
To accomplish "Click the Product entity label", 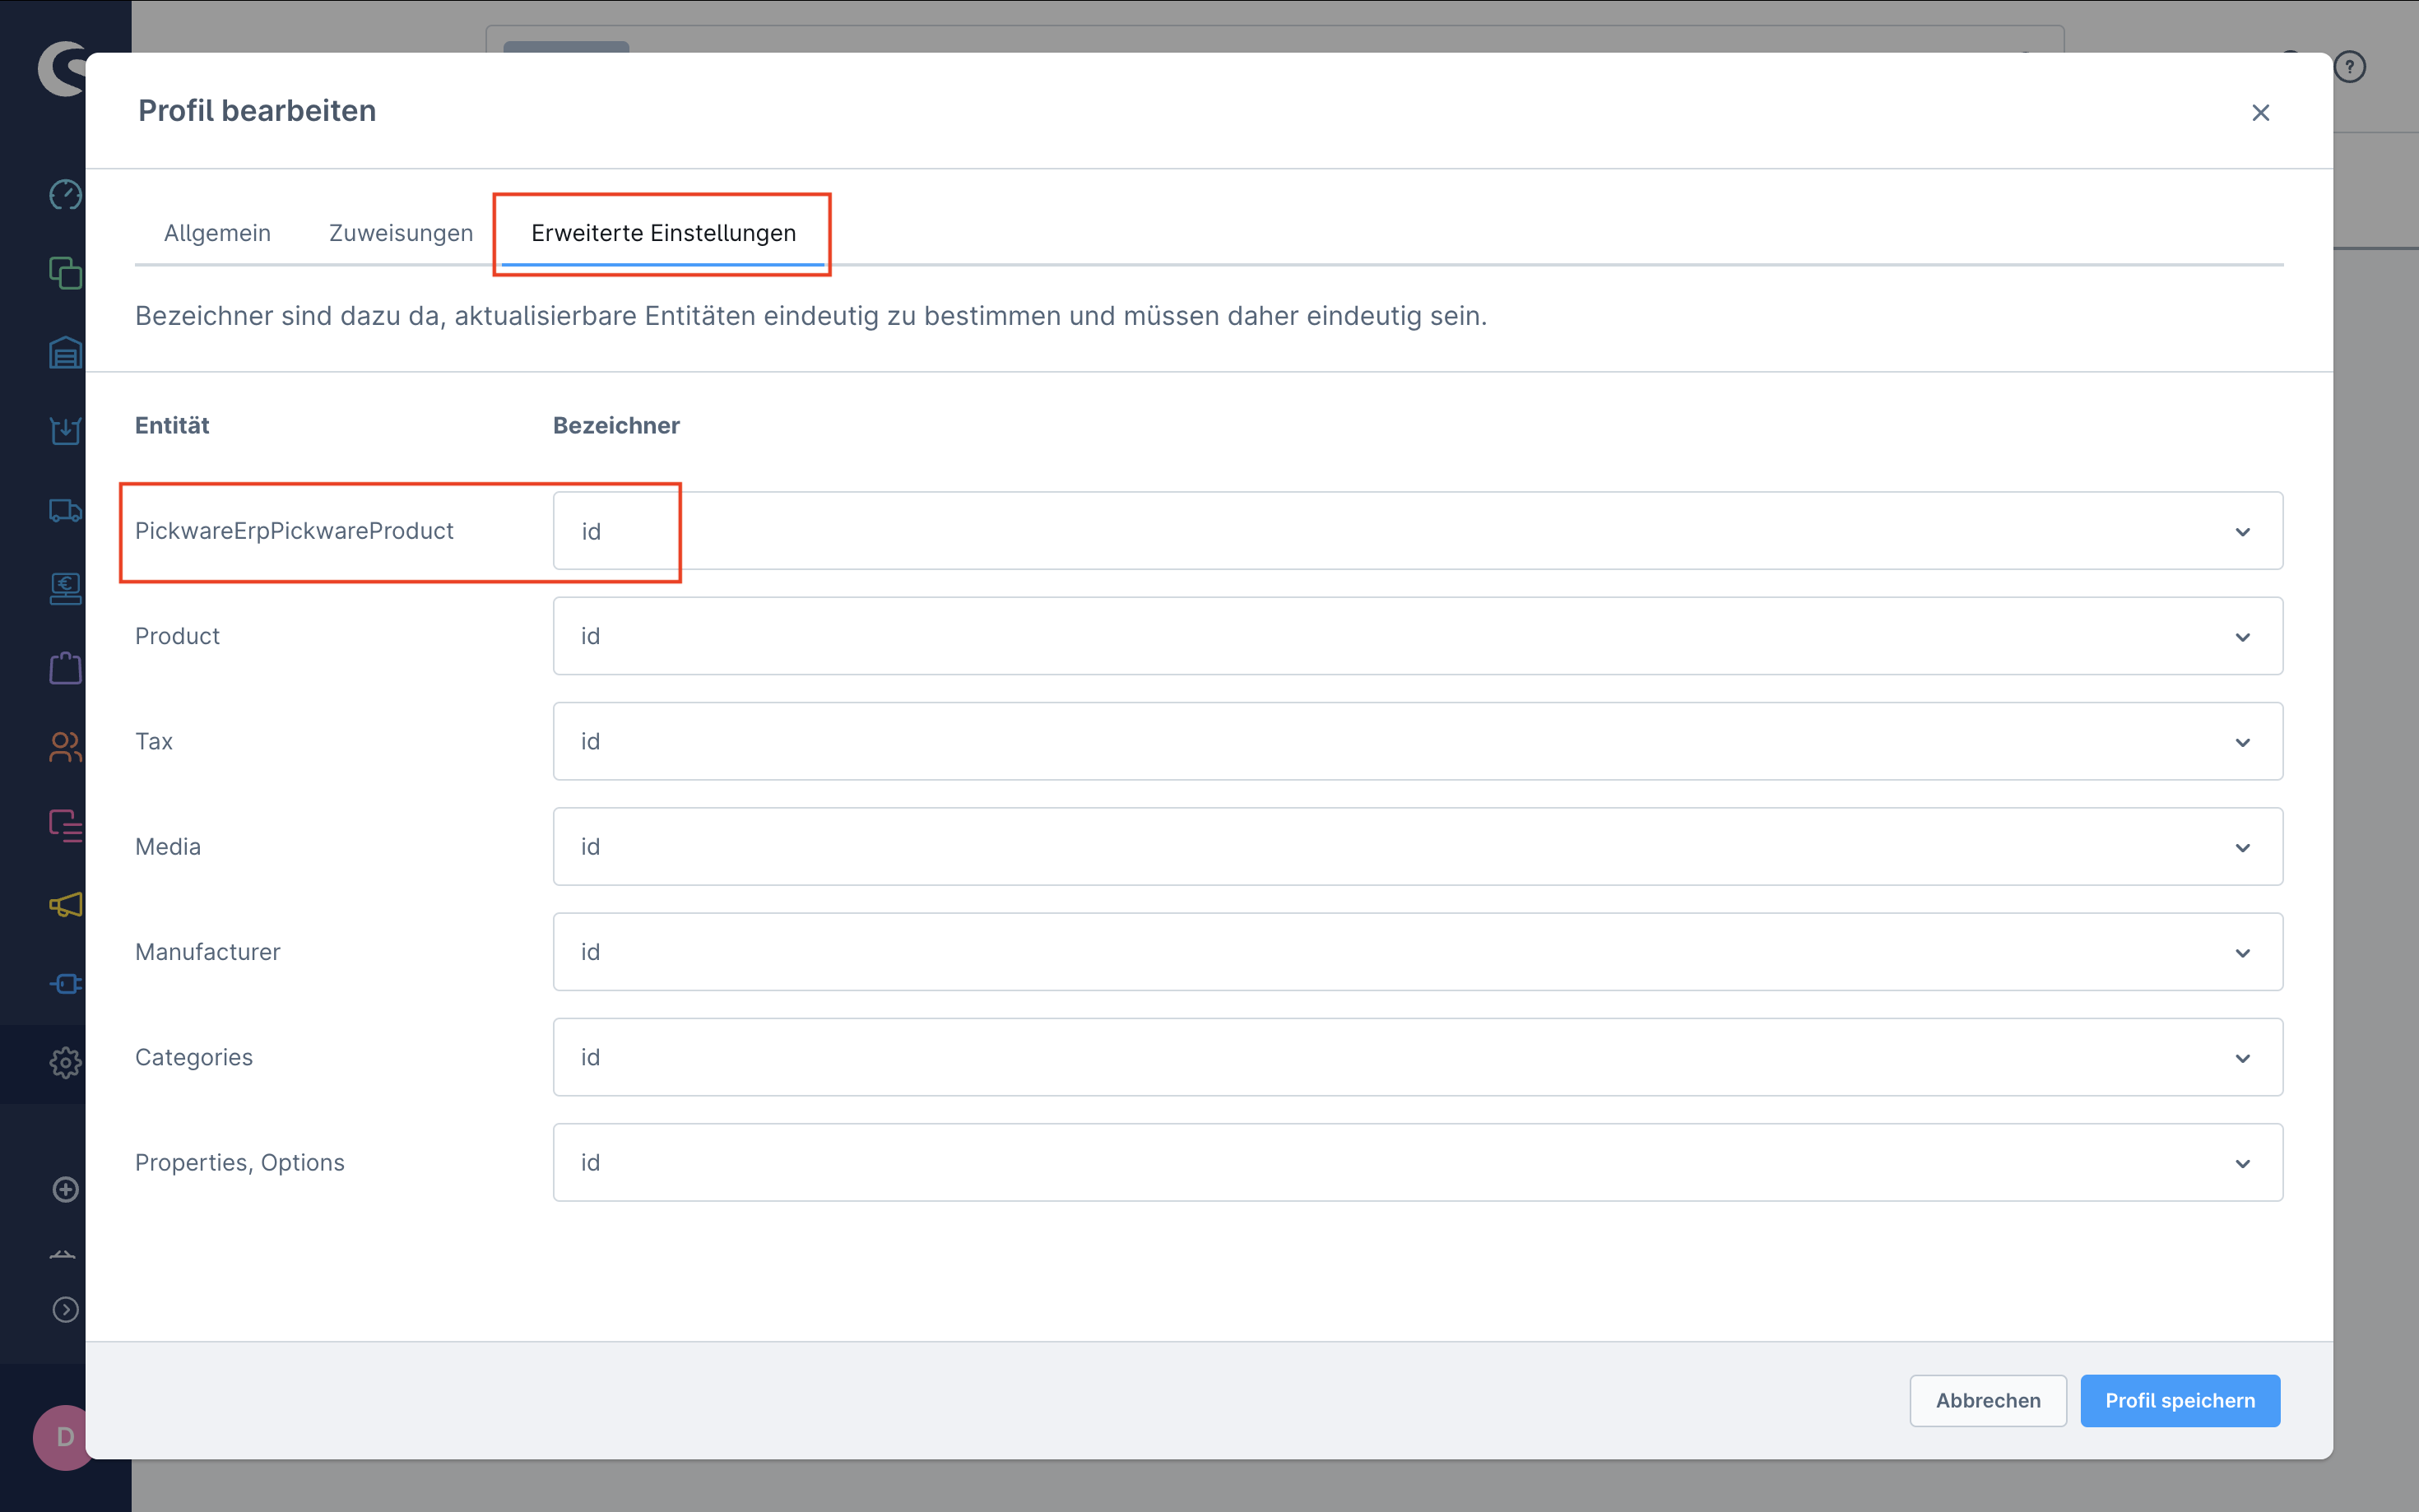I will click(x=177, y=636).
